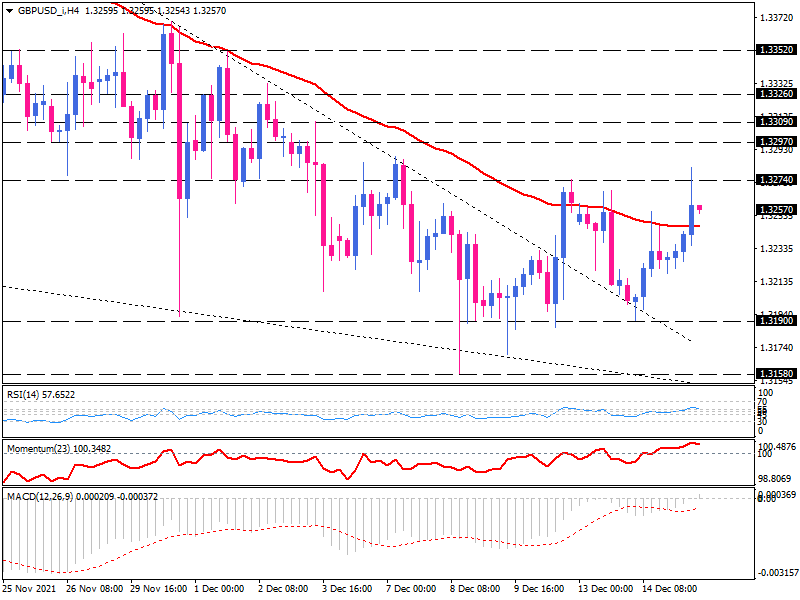
Task: Click the current price label 1.32570
Action: (776, 210)
